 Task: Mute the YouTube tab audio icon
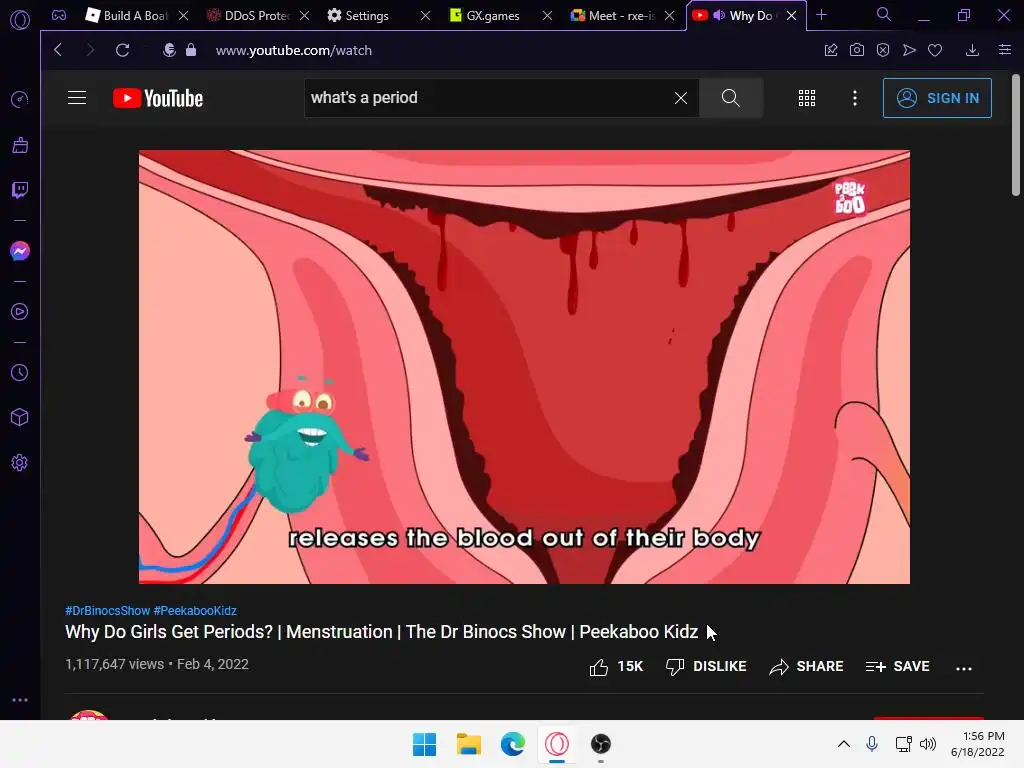click(x=719, y=15)
